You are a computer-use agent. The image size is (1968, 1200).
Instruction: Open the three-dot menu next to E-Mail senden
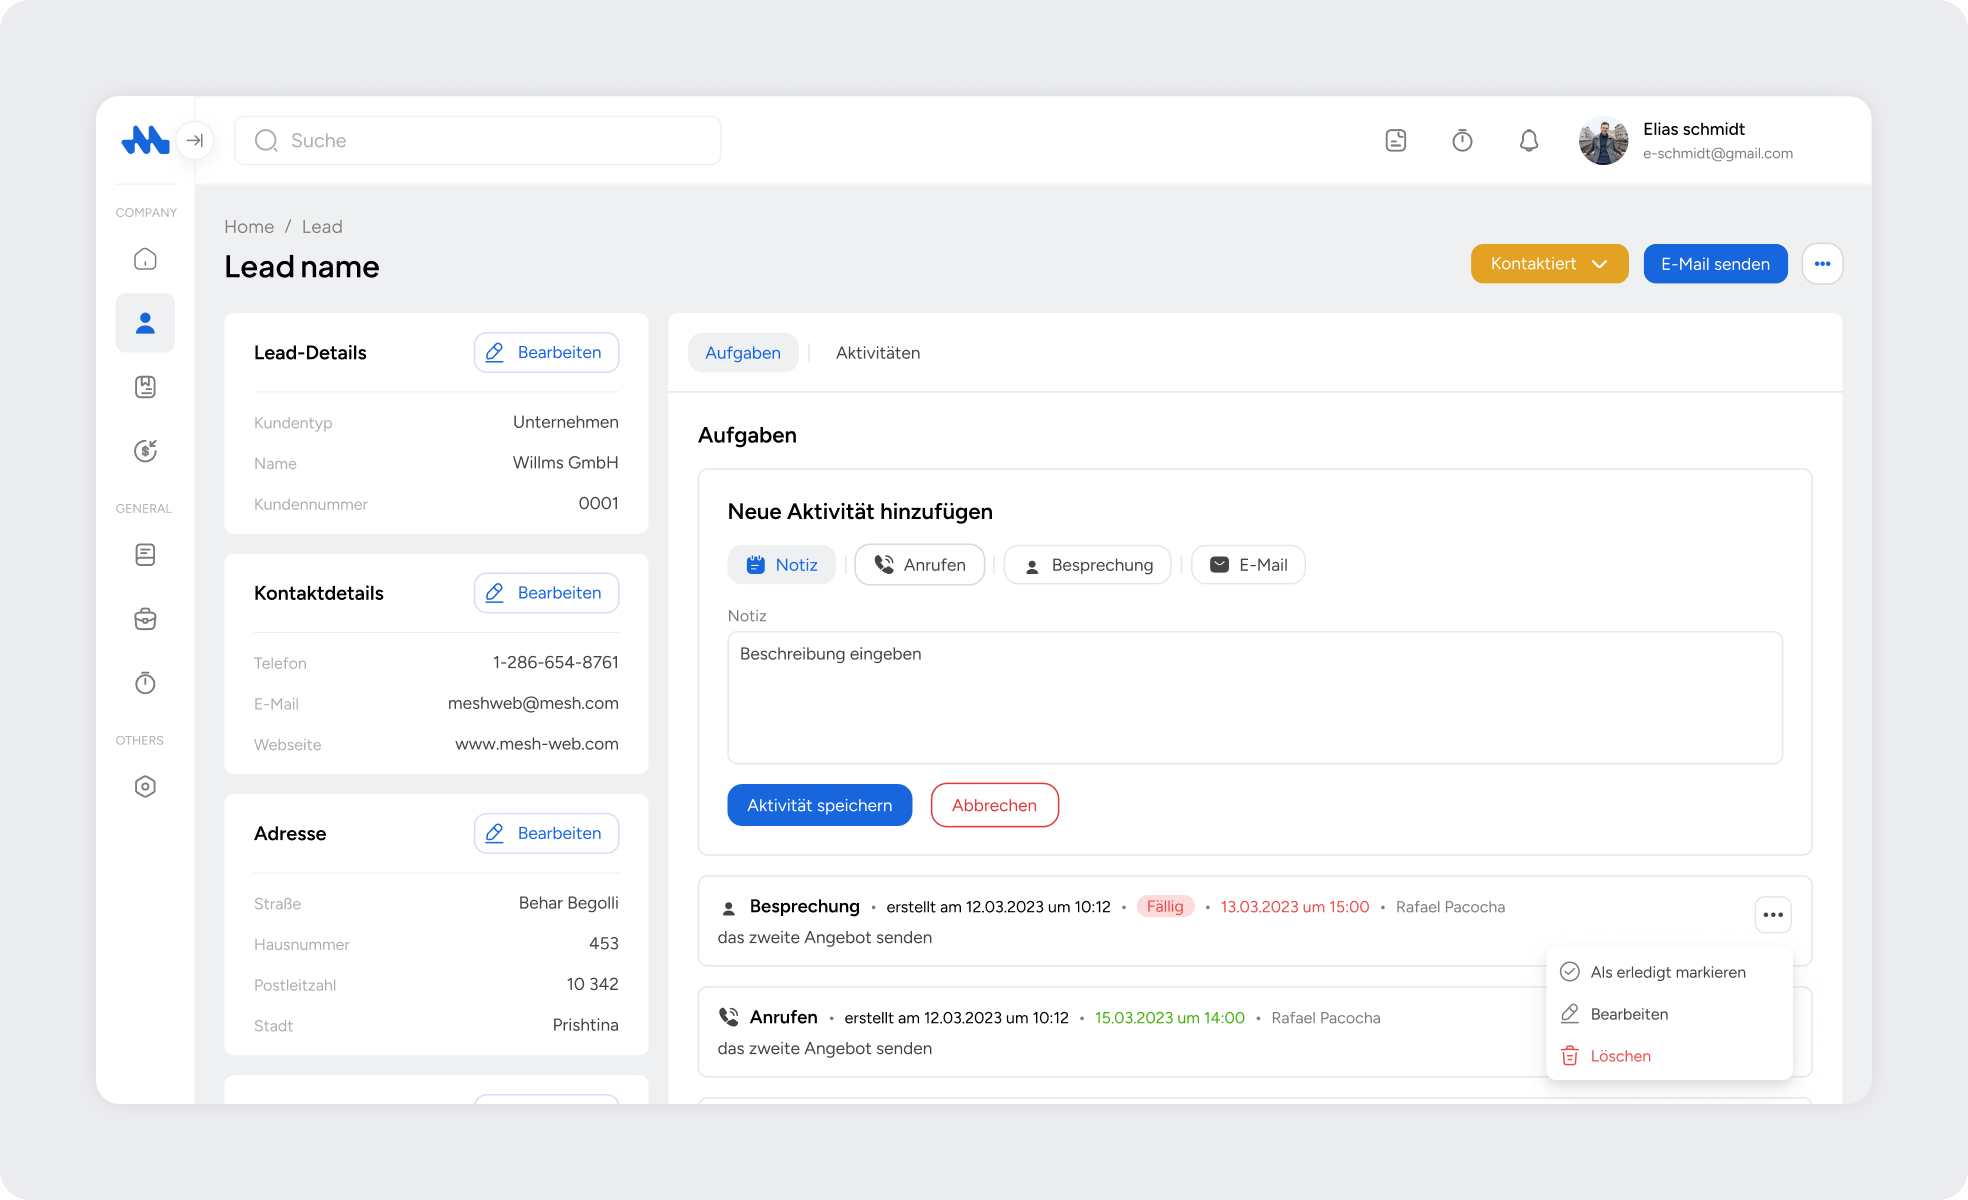point(1822,263)
